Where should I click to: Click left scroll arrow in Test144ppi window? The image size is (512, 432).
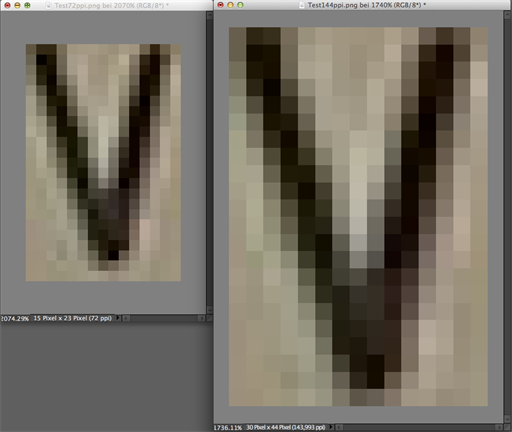[339, 427]
